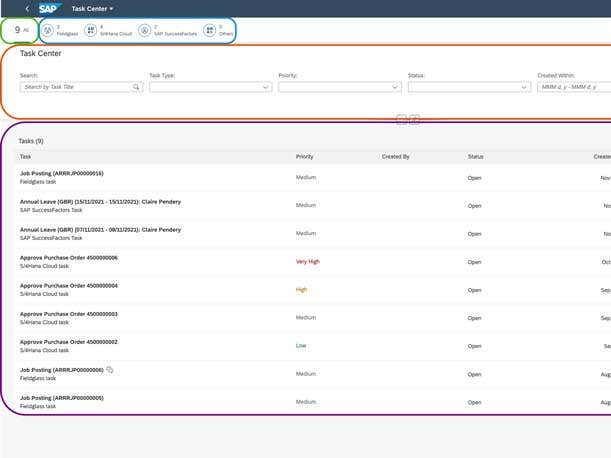Pin the filter header panel

click(415, 119)
